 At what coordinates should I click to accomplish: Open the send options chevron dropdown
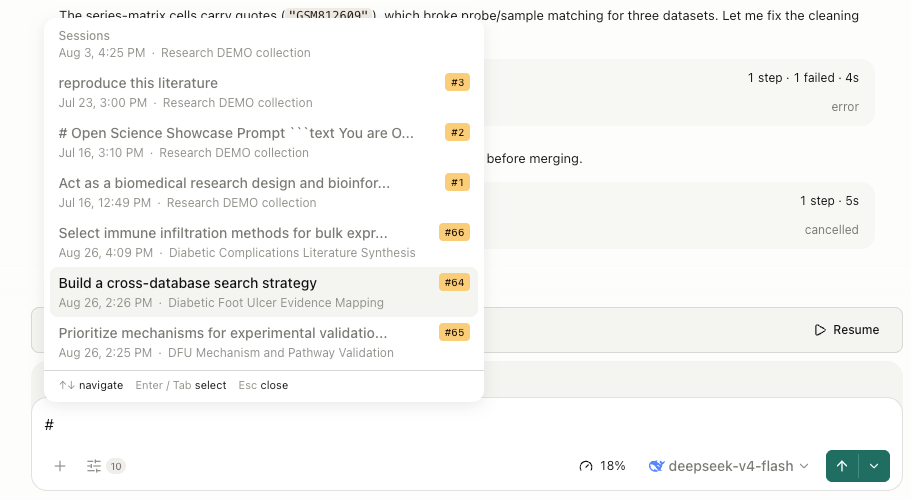coord(874,466)
